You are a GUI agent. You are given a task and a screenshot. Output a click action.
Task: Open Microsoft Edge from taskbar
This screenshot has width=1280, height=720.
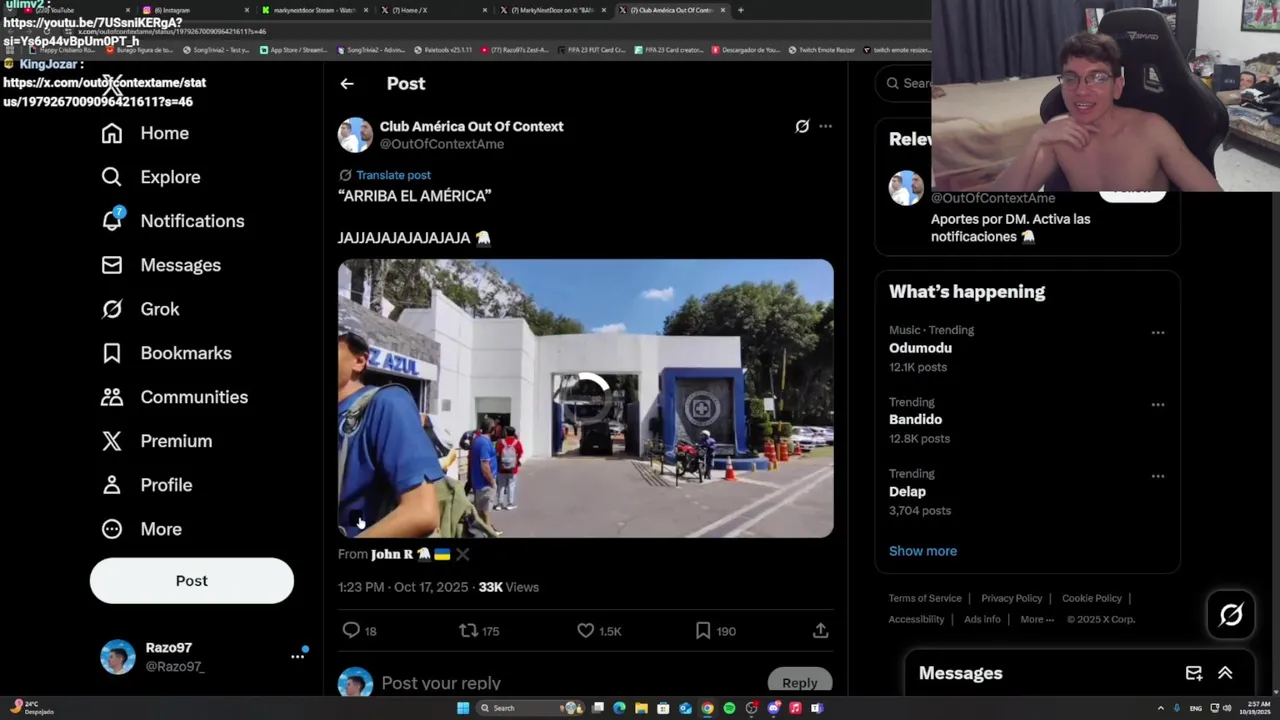(619, 708)
